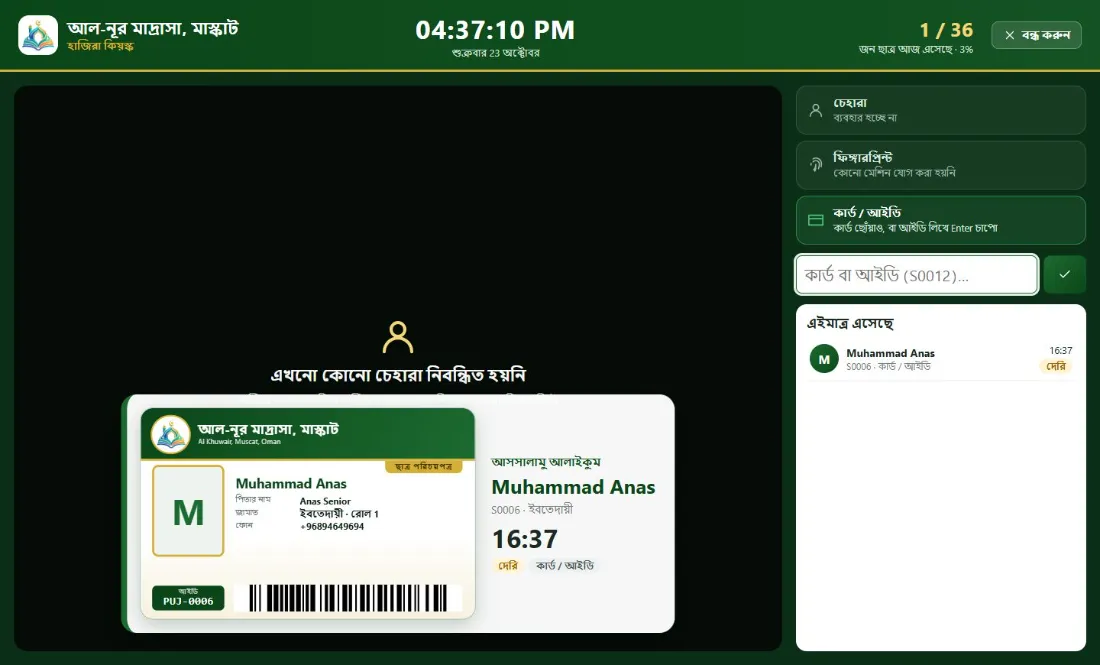Screen dimensions: 1100x665
Task: Click the date text below the clock
Action: (x=495, y=53)
